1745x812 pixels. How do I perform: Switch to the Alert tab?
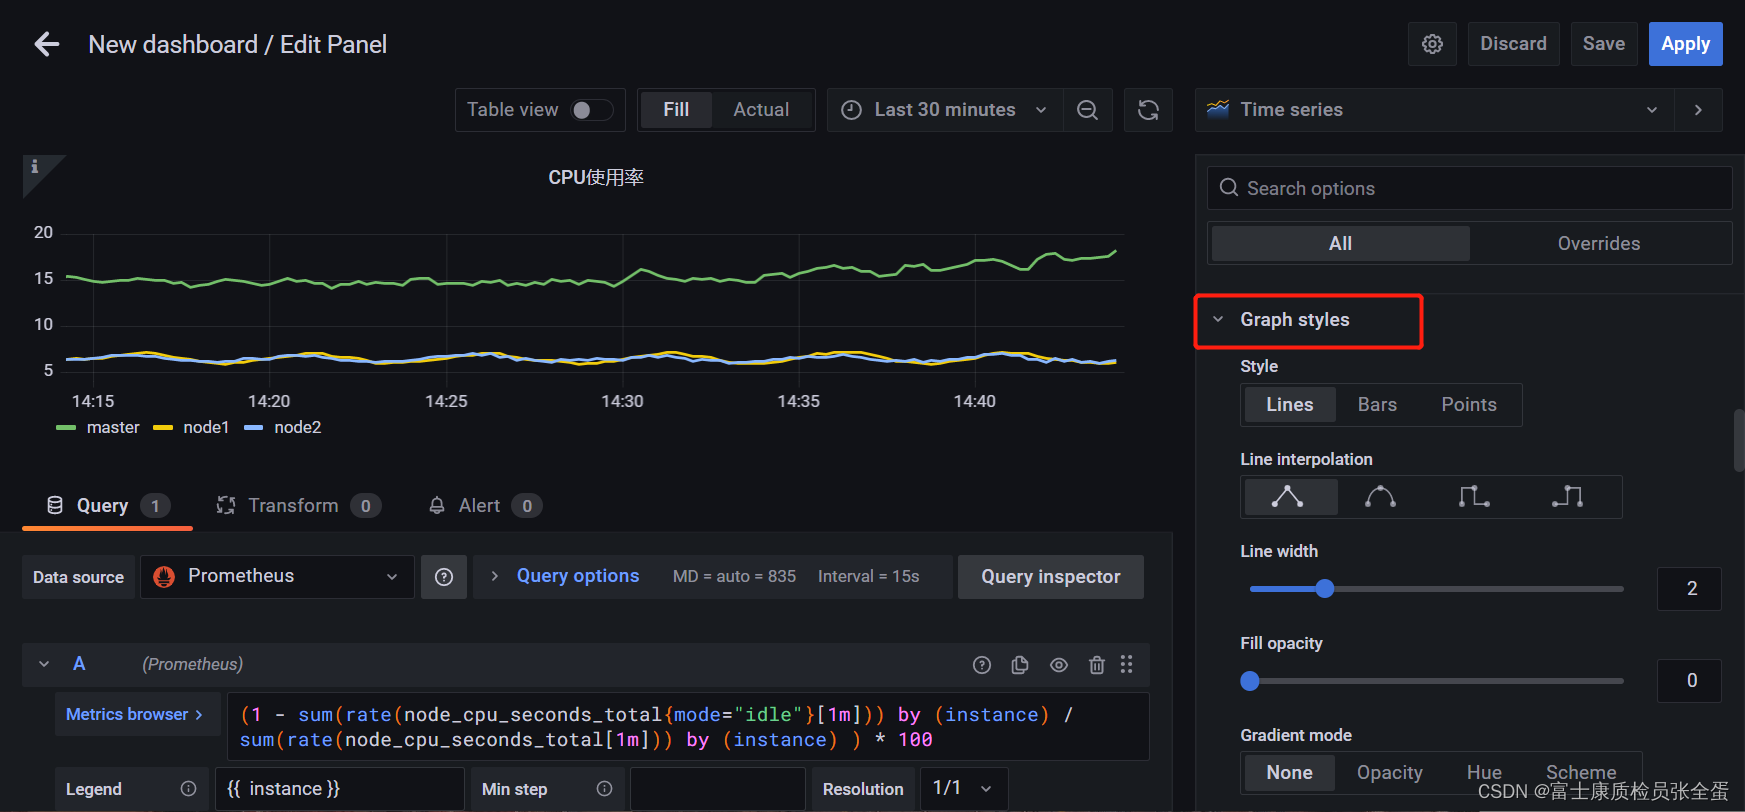click(485, 506)
